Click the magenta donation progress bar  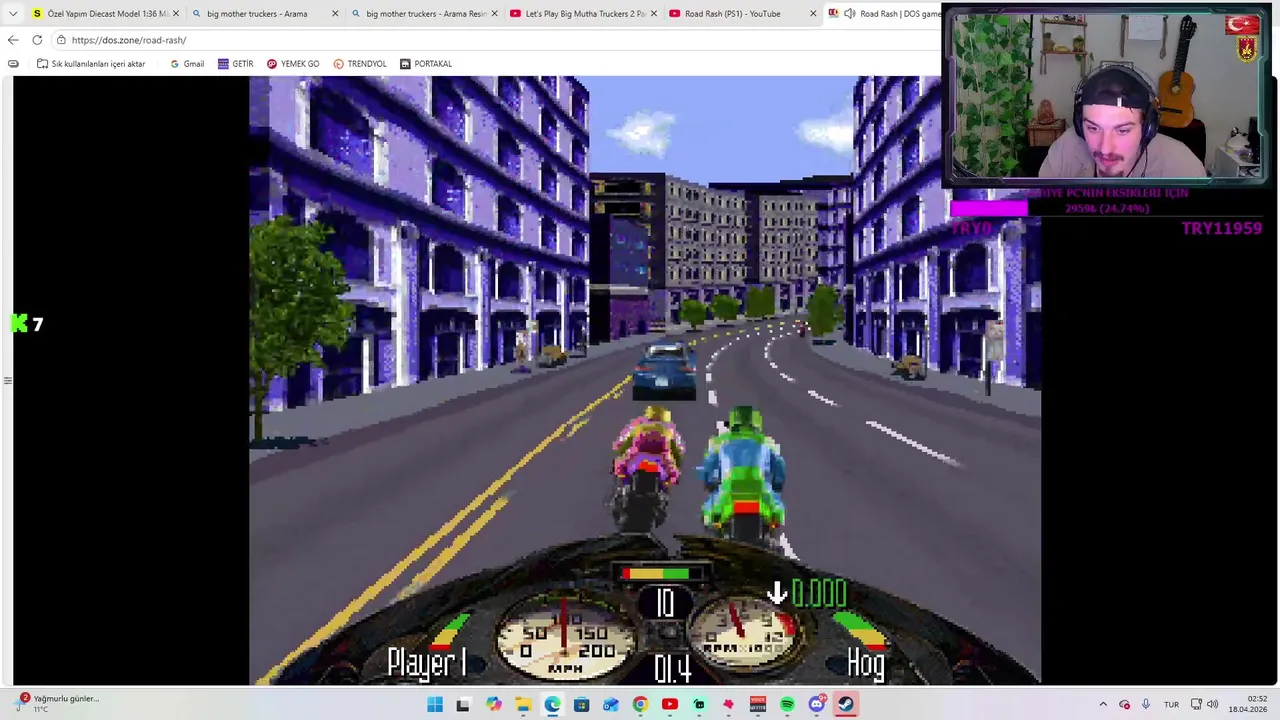[988, 208]
